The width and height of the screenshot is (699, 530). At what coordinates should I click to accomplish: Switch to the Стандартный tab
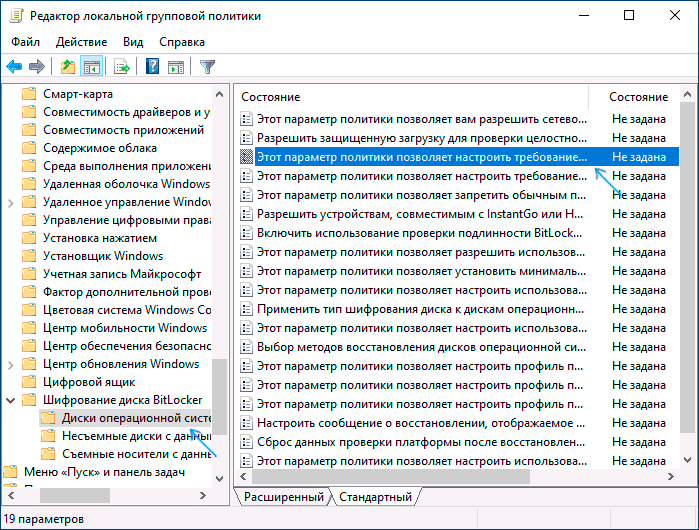pyautogui.click(x=375, y=497)
